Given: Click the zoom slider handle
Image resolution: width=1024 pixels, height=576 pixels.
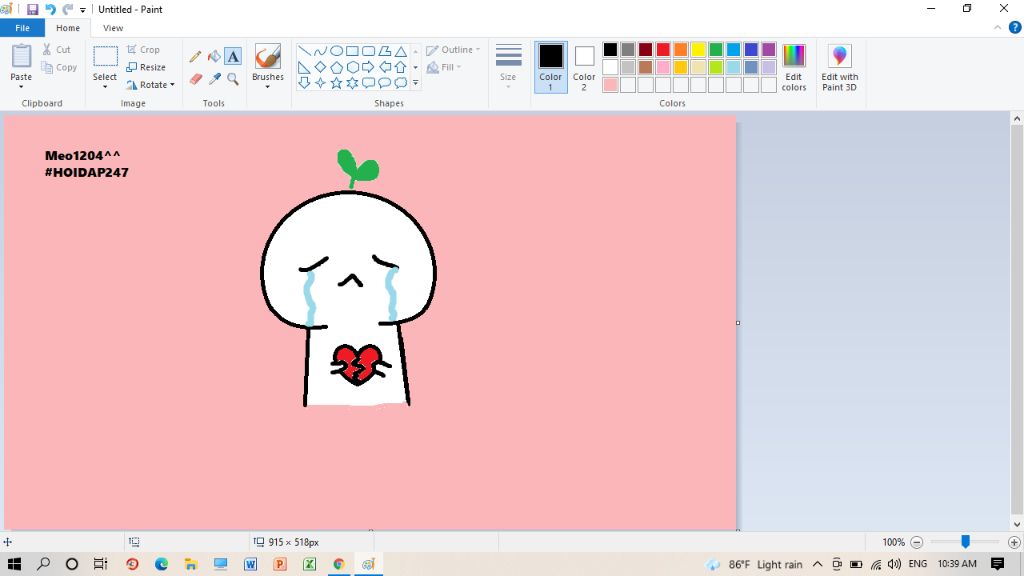Looking at the screenshot, I should tap(965, 542).
